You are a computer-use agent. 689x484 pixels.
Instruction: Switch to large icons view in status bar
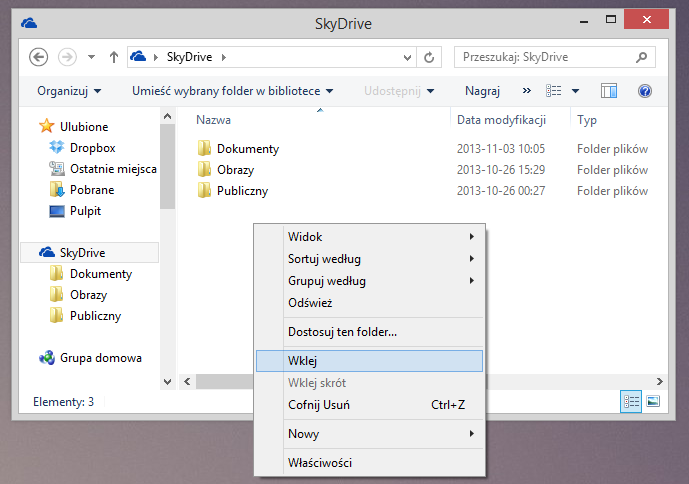point(653,401)
